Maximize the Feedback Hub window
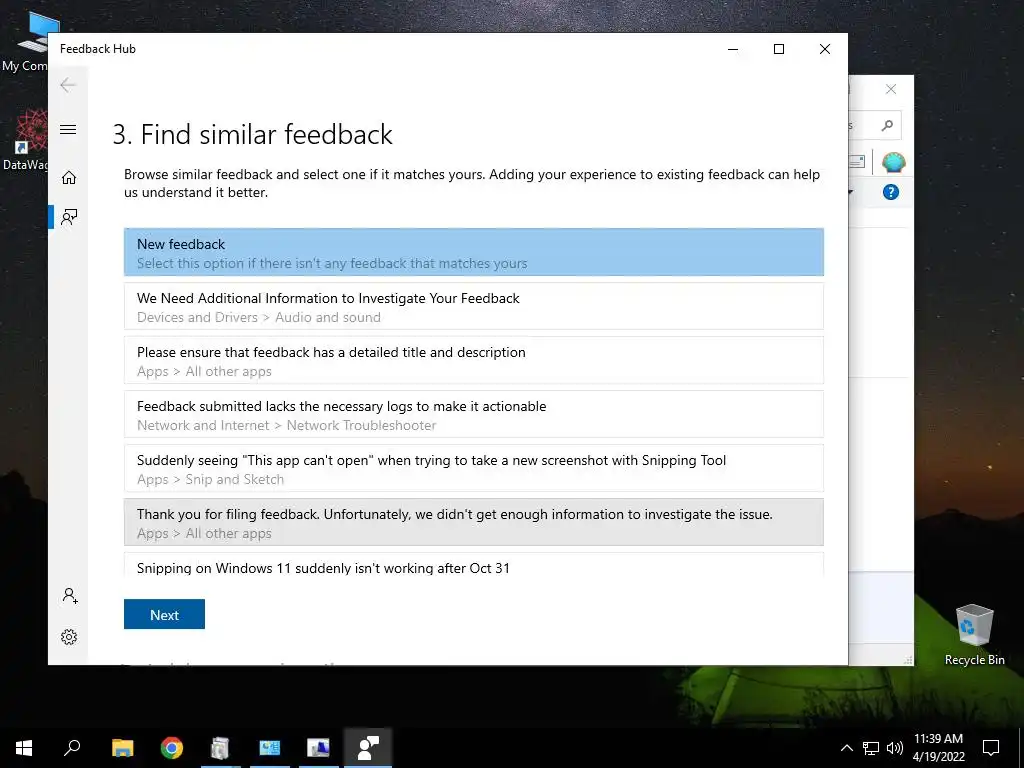1024x768 pixels. [778, 49]
